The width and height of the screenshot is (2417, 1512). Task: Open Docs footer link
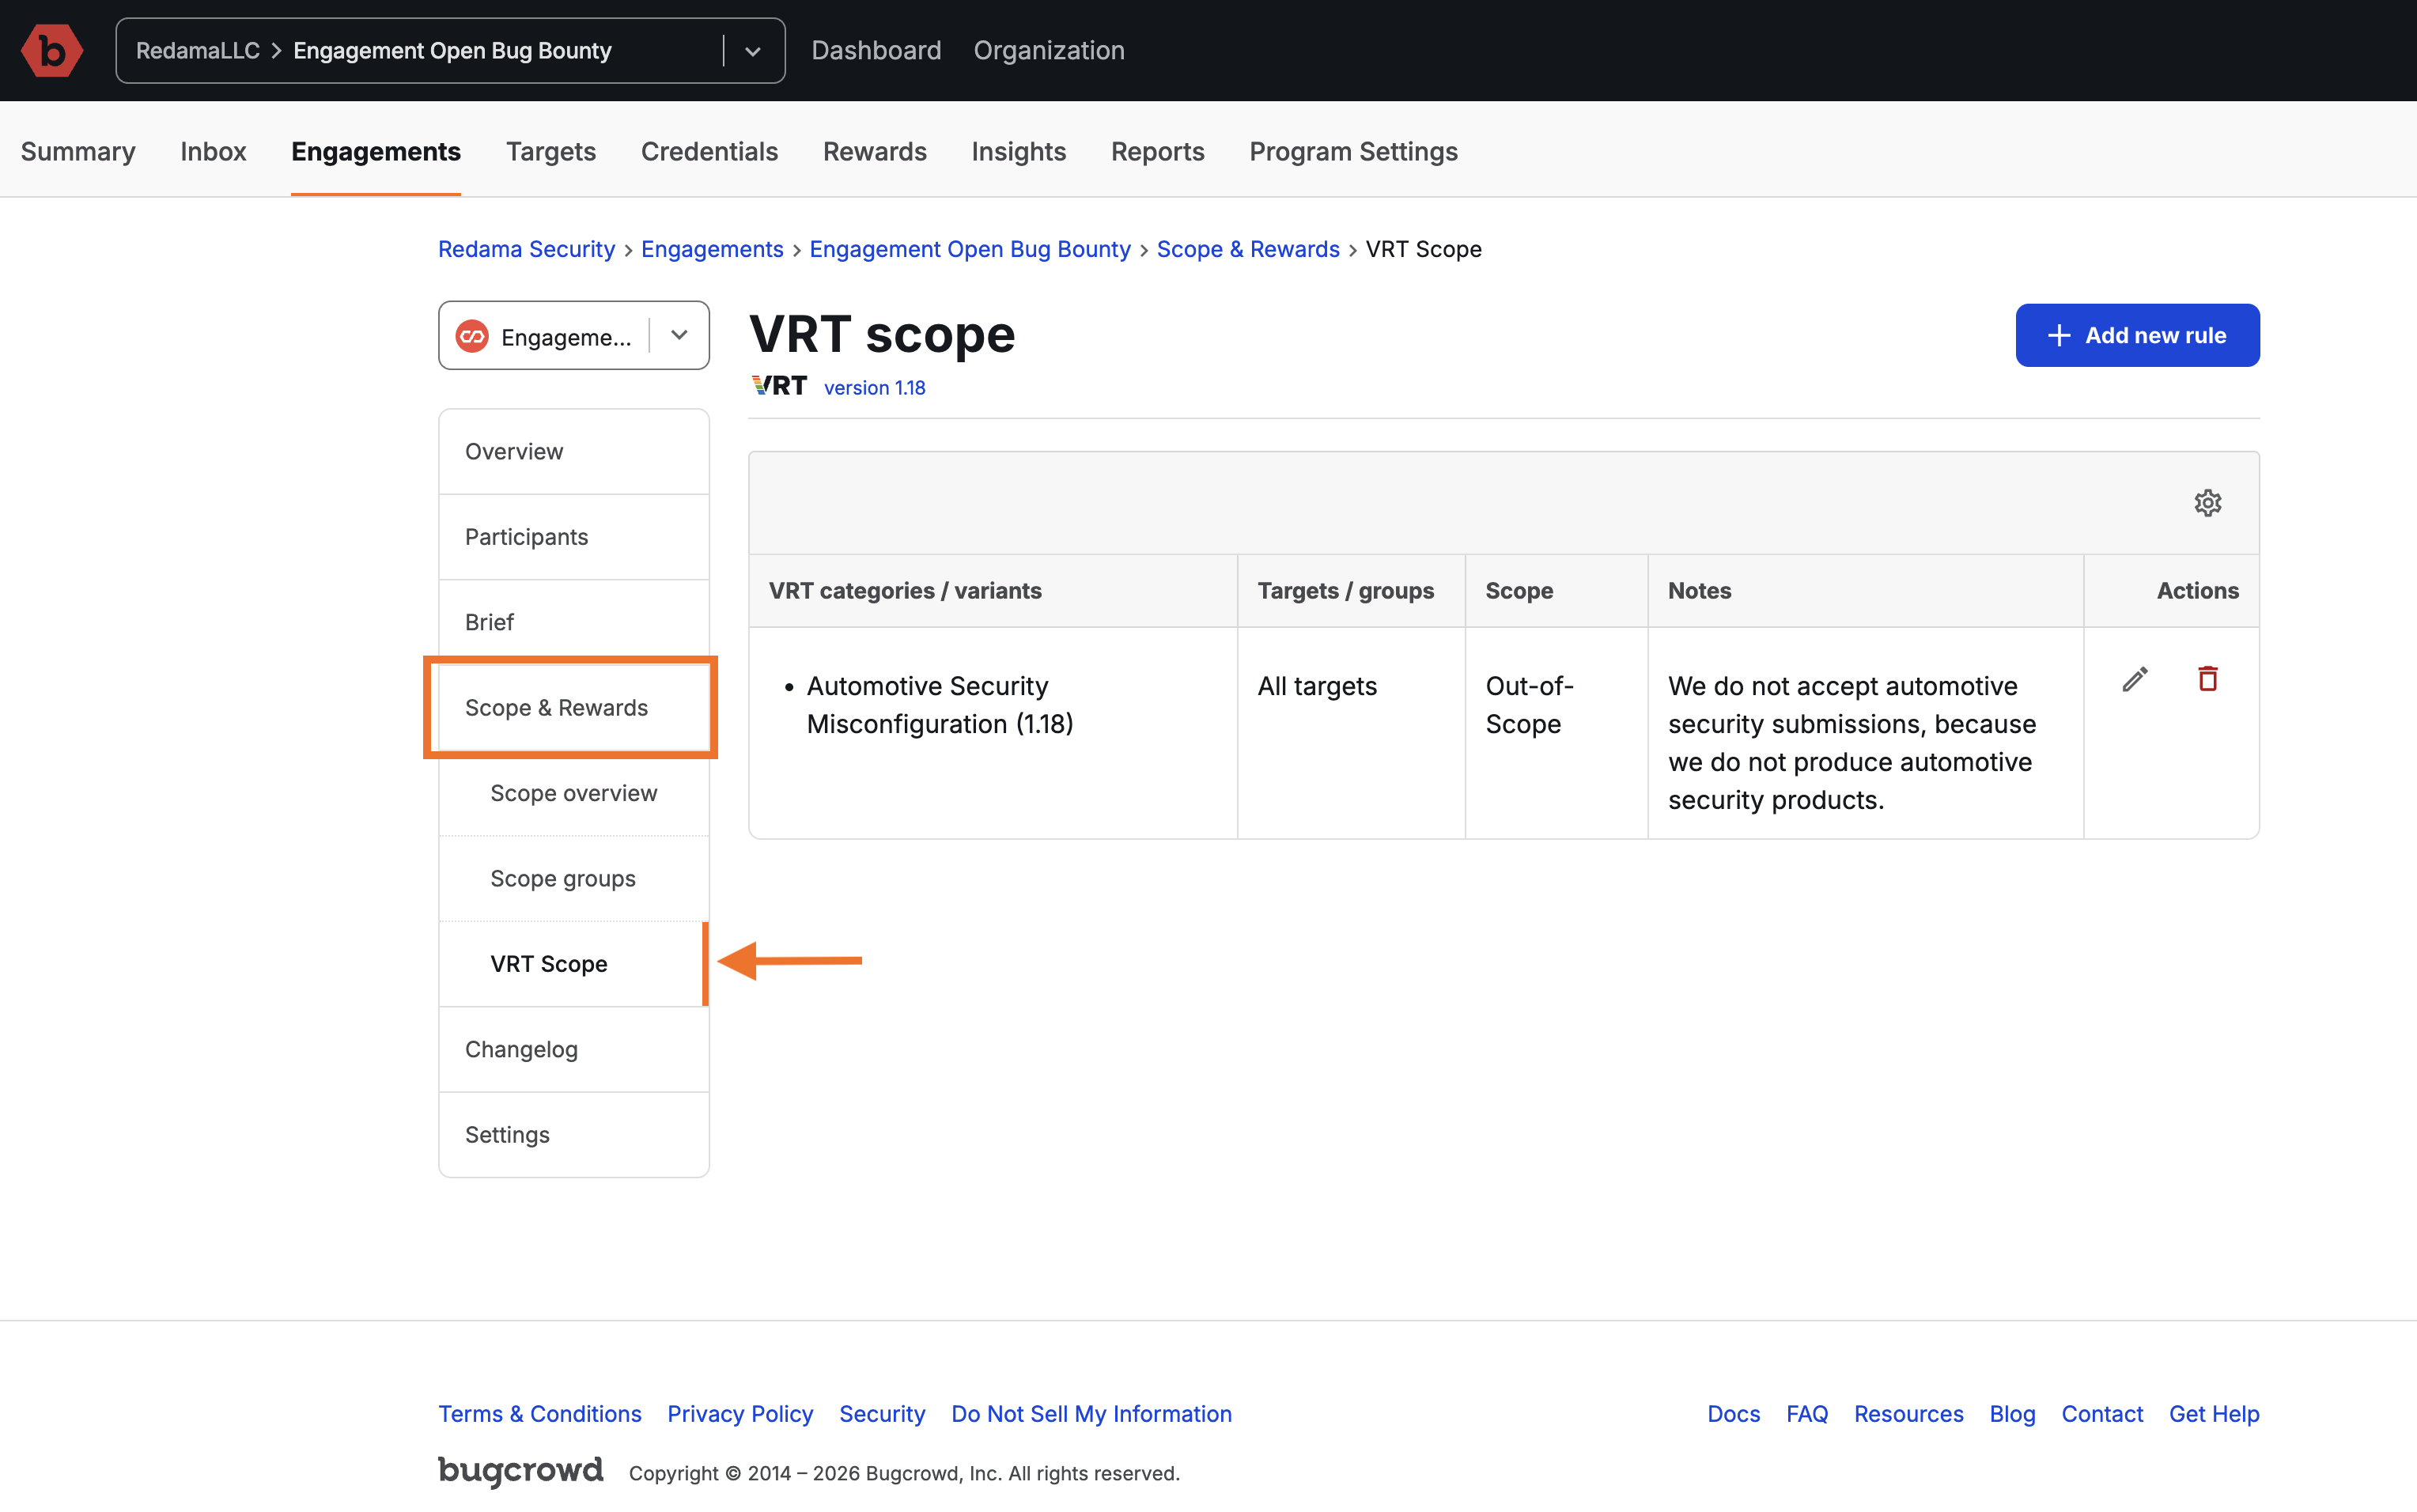tap(1733, 1414)
